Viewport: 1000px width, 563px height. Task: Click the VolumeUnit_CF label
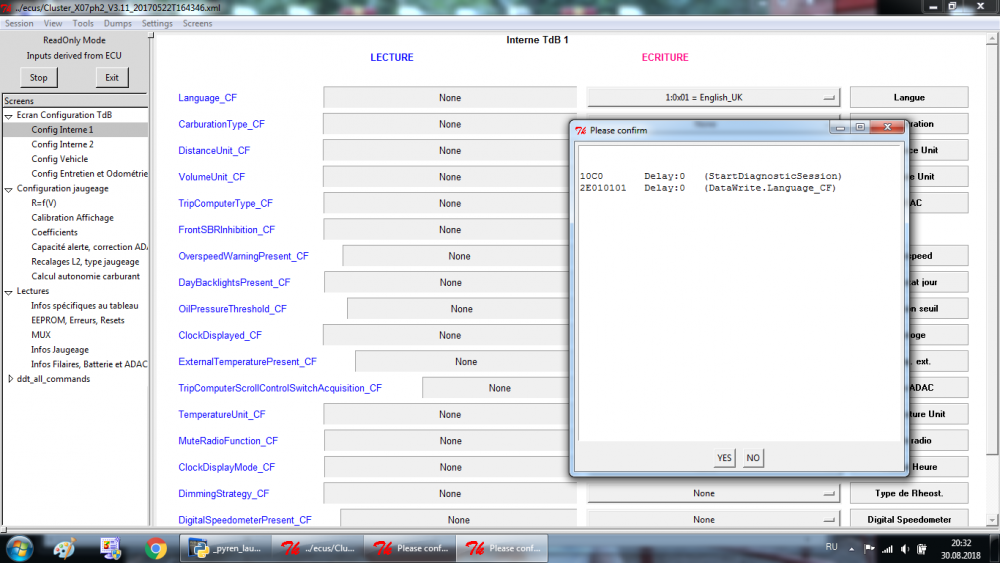211,177
